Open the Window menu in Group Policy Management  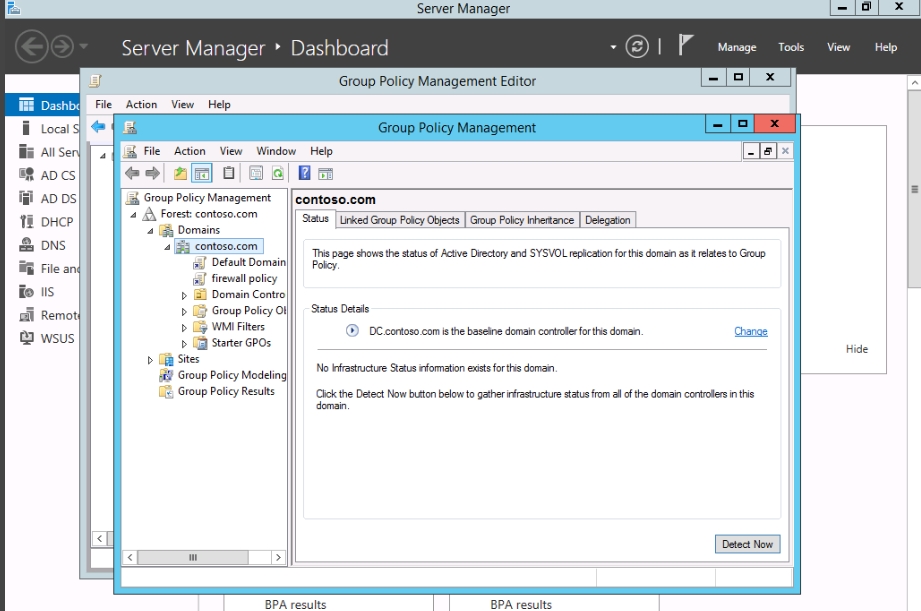(x=276, y=151)
